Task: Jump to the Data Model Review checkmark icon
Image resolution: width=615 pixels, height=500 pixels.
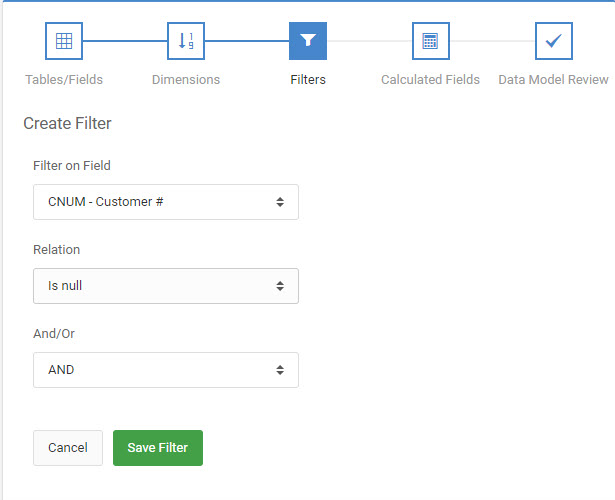Action: tap(553, 41)
